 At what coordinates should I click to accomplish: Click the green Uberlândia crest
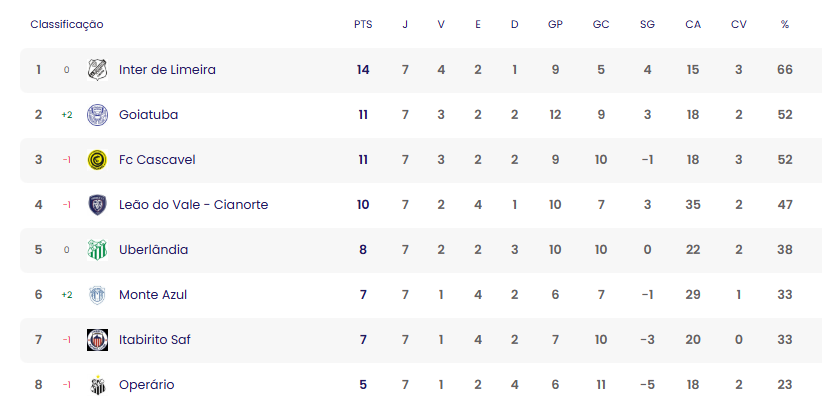98,250
